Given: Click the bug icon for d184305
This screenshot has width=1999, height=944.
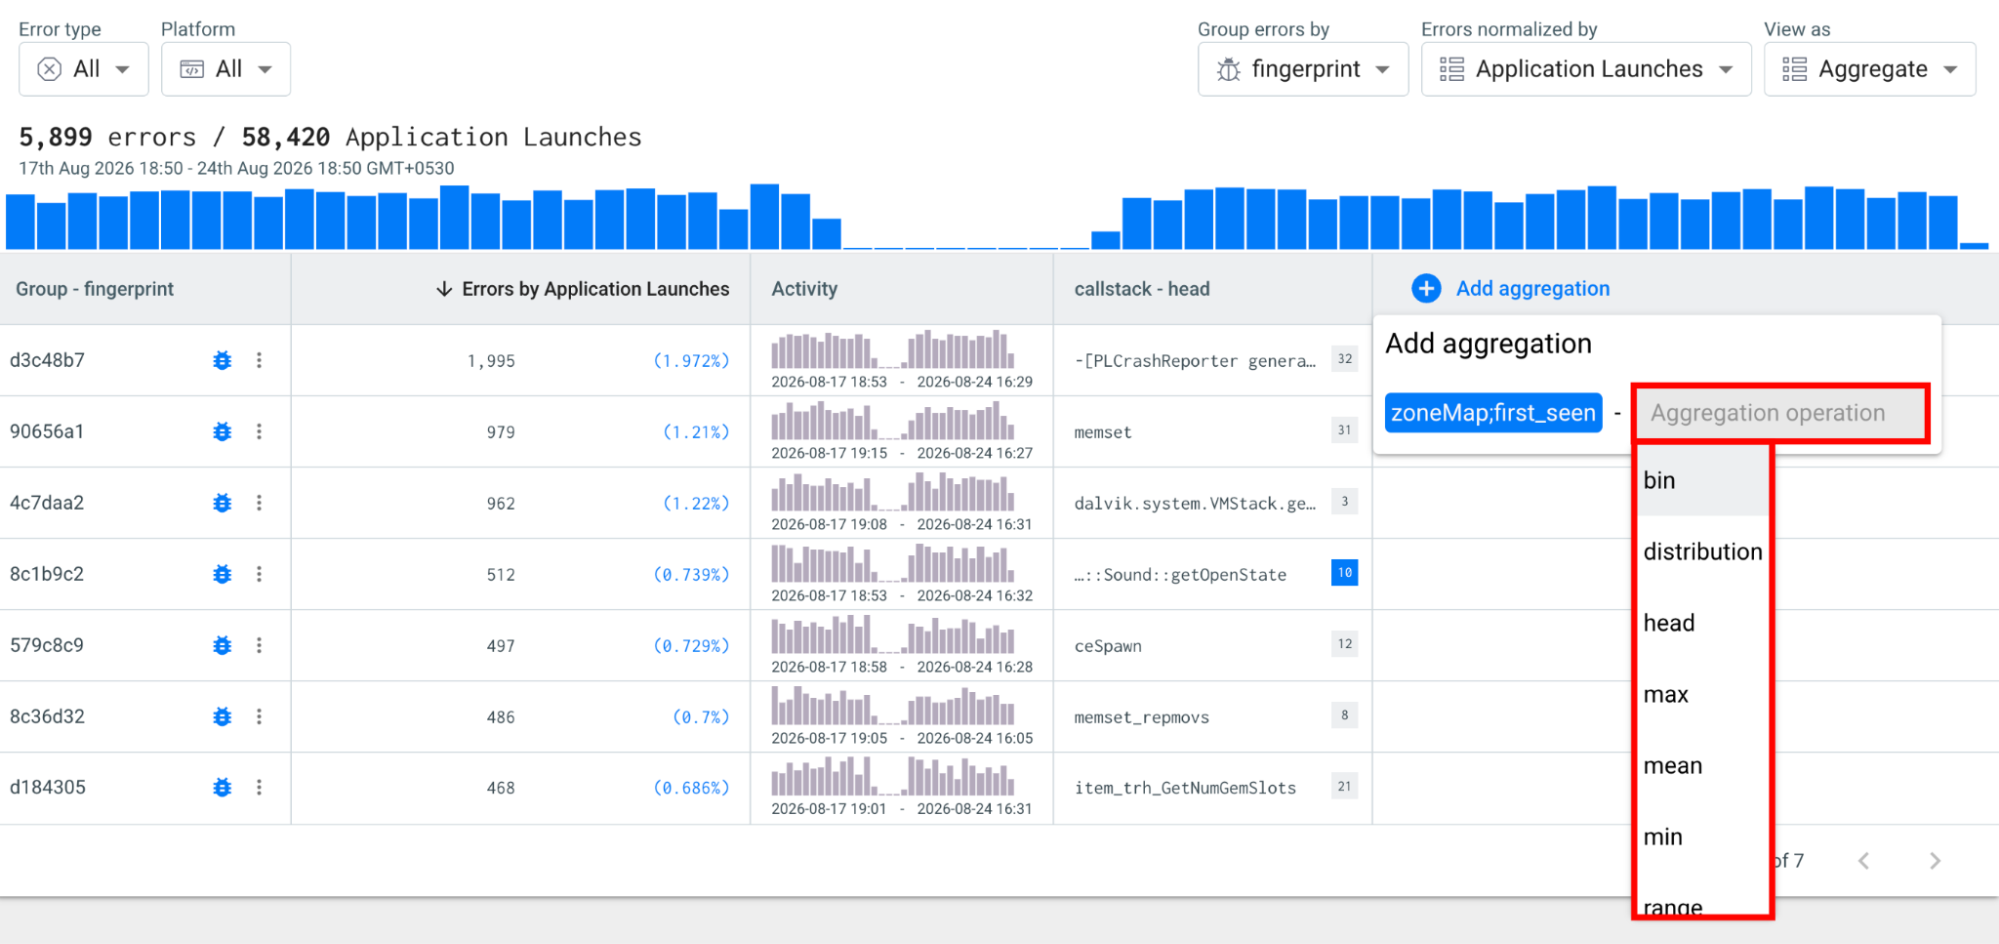Looking at the screenshot, I should (222, 787).
